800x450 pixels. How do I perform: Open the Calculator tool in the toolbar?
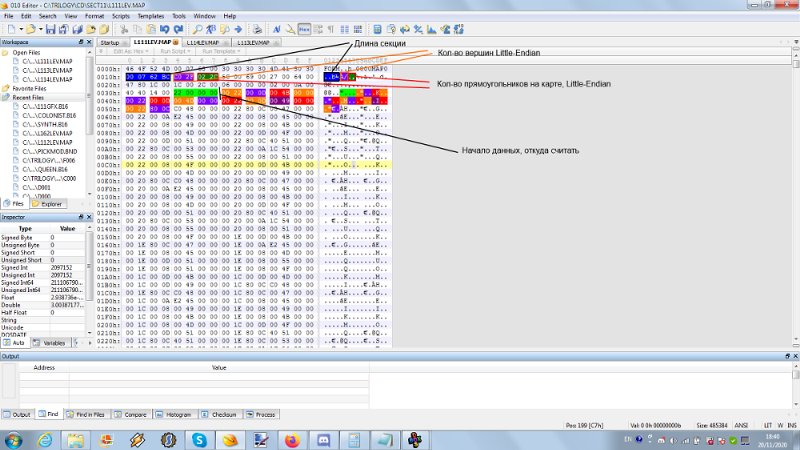click(x=377, y=29)
